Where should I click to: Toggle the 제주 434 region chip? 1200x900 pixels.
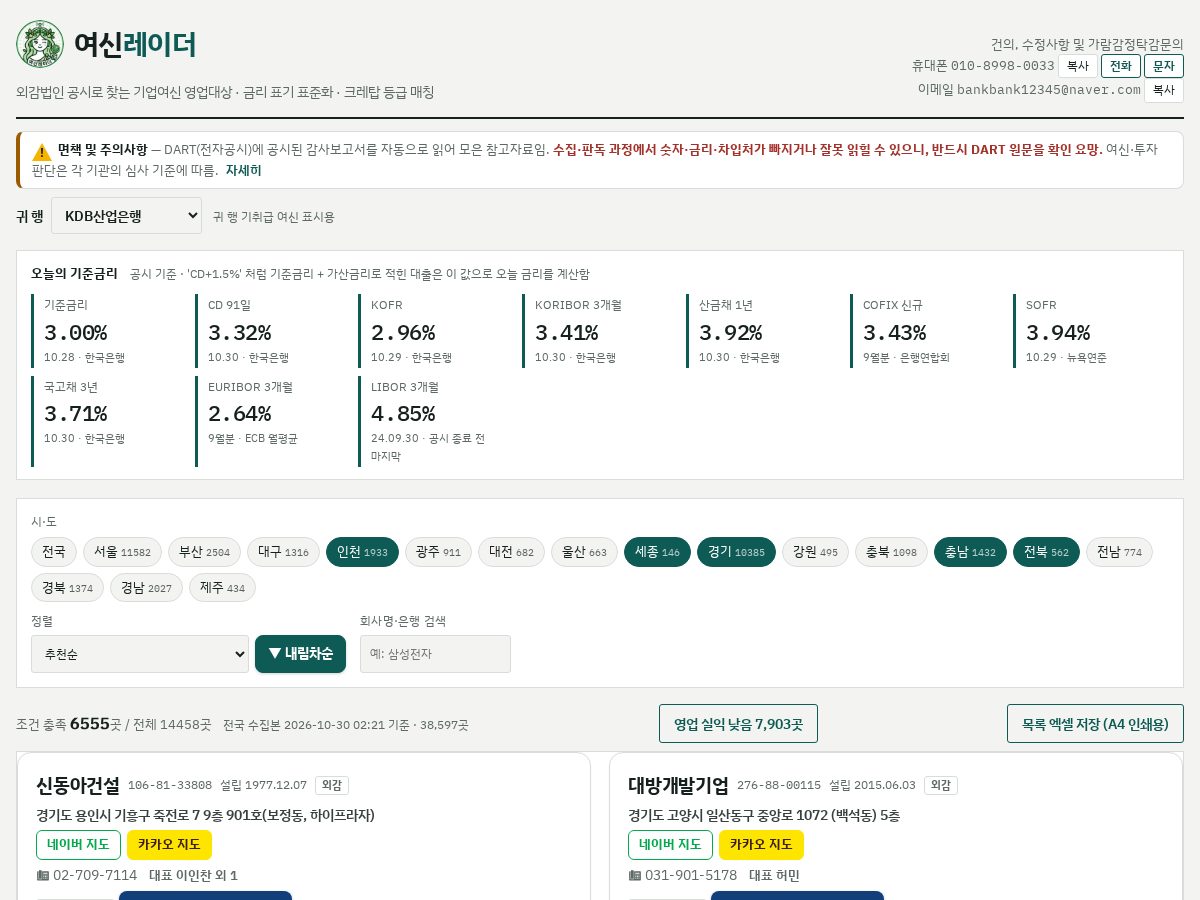[222, 588]
